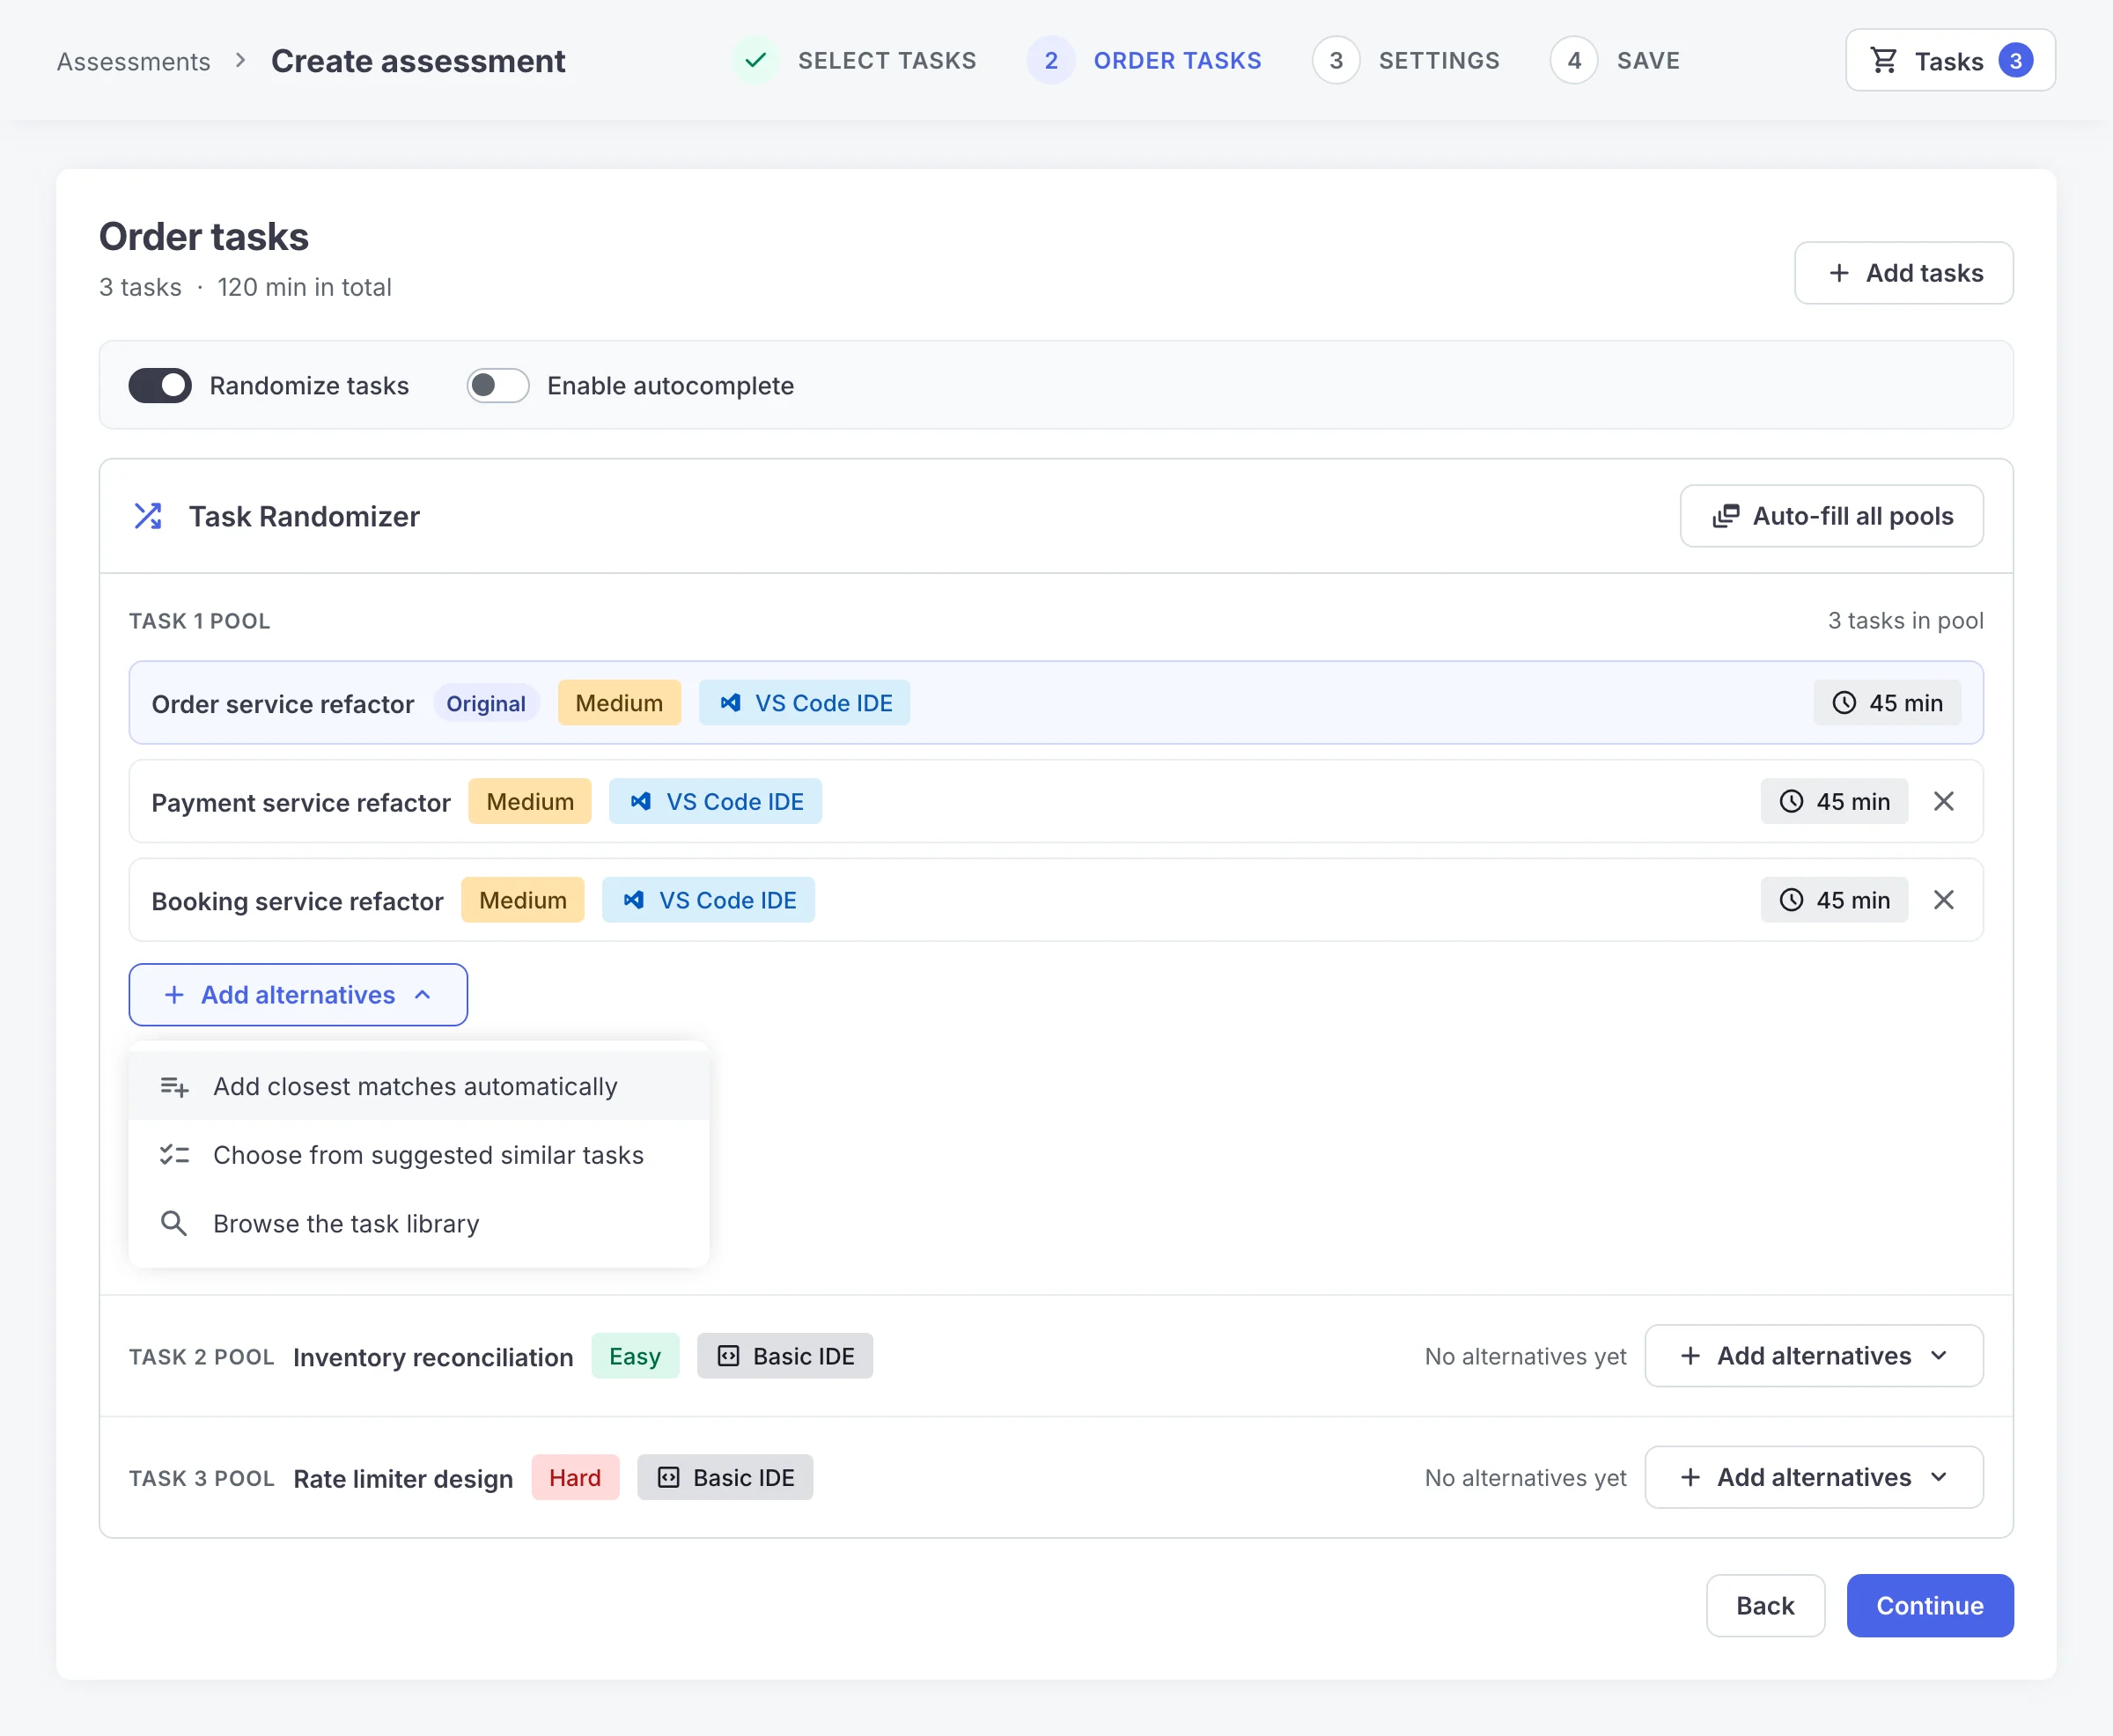Viewport: 2113px width, 1736px height.
Task: Click the plus icon on Add tasks button
Action: 1839,273
